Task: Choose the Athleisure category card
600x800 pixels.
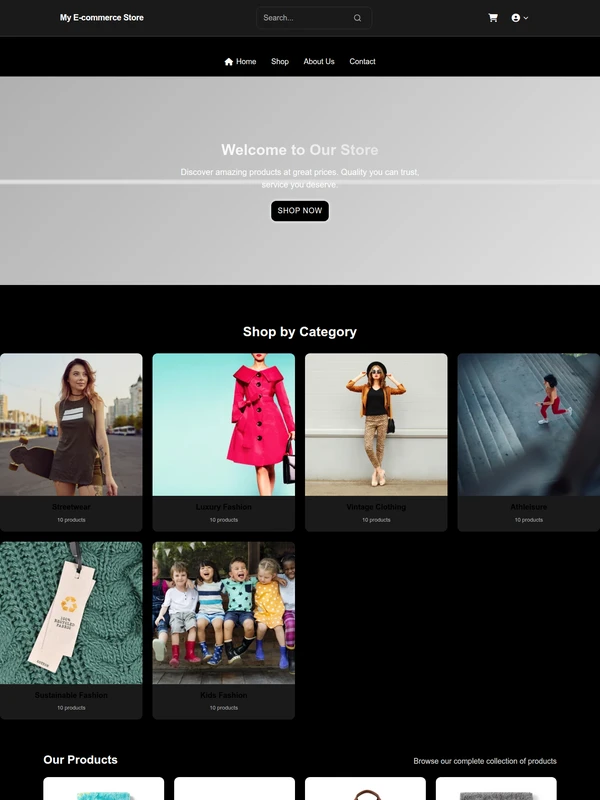Action: click(529, 442)
